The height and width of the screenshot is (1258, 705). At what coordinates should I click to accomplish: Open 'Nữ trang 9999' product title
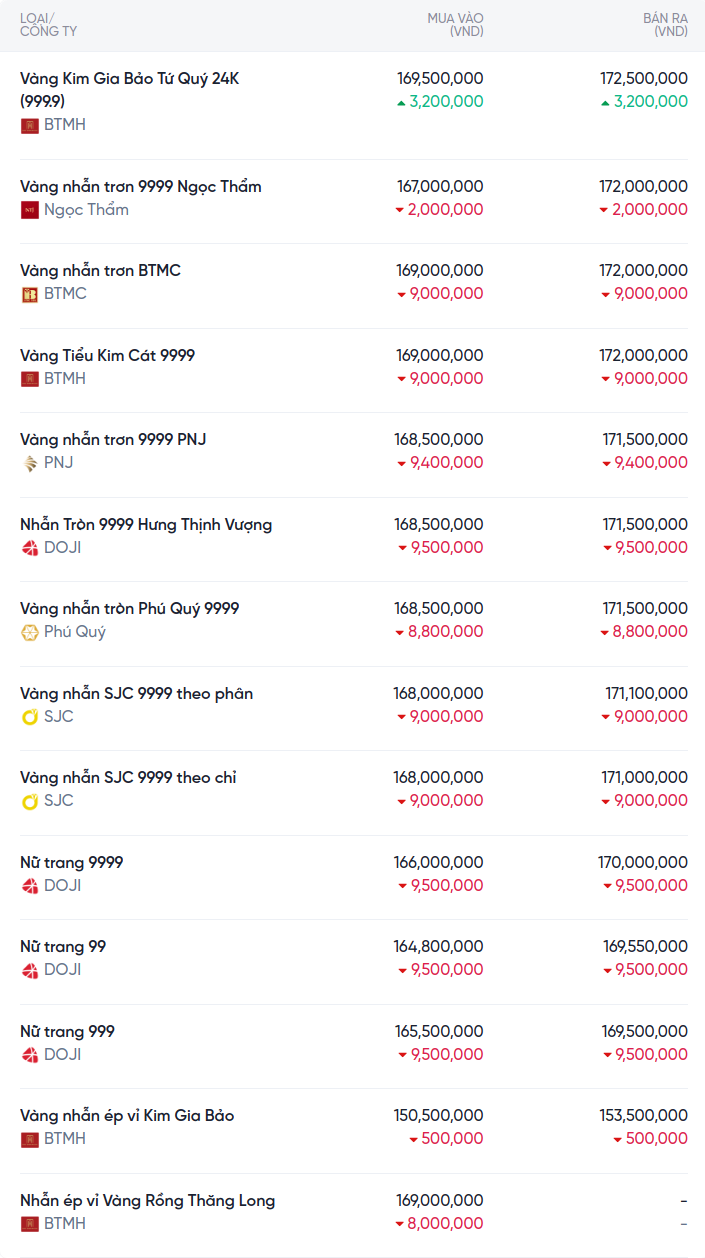click(72, 863)
